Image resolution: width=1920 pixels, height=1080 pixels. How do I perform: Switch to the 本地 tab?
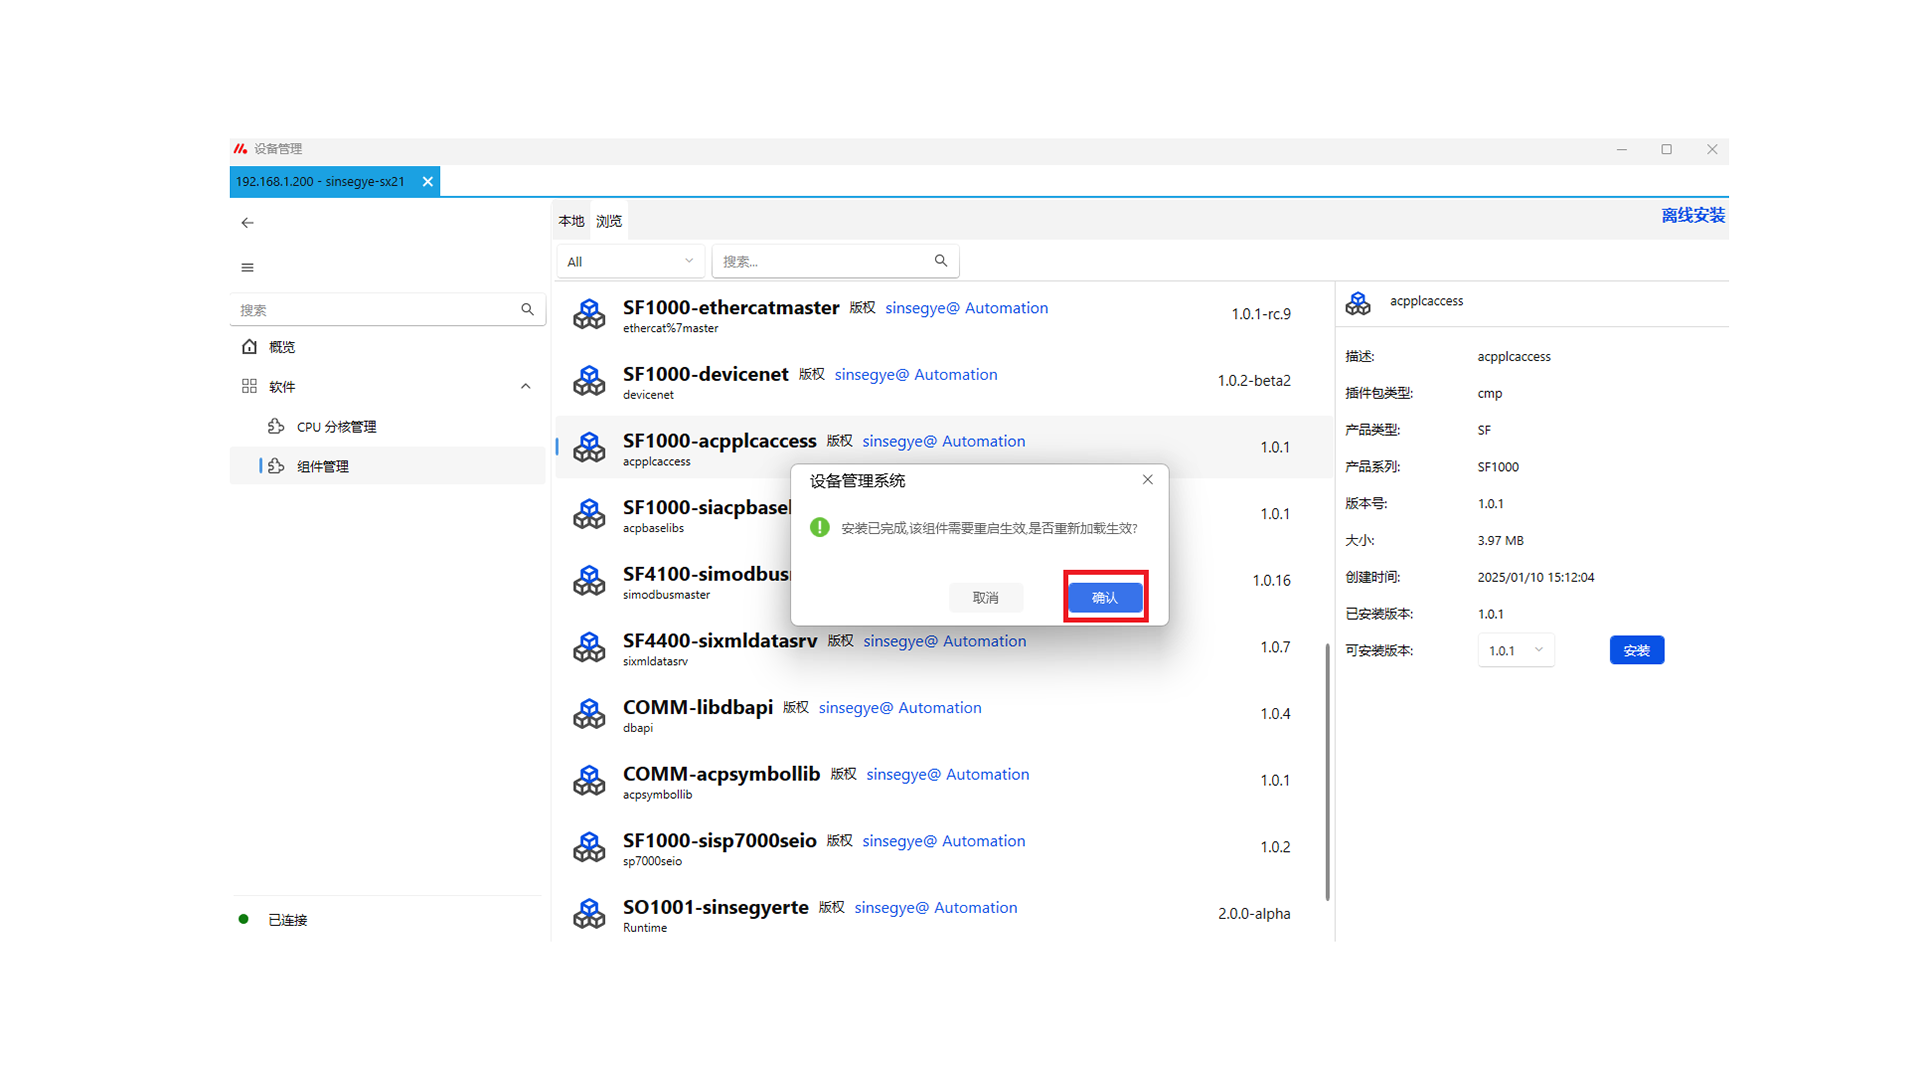[571, 221]
